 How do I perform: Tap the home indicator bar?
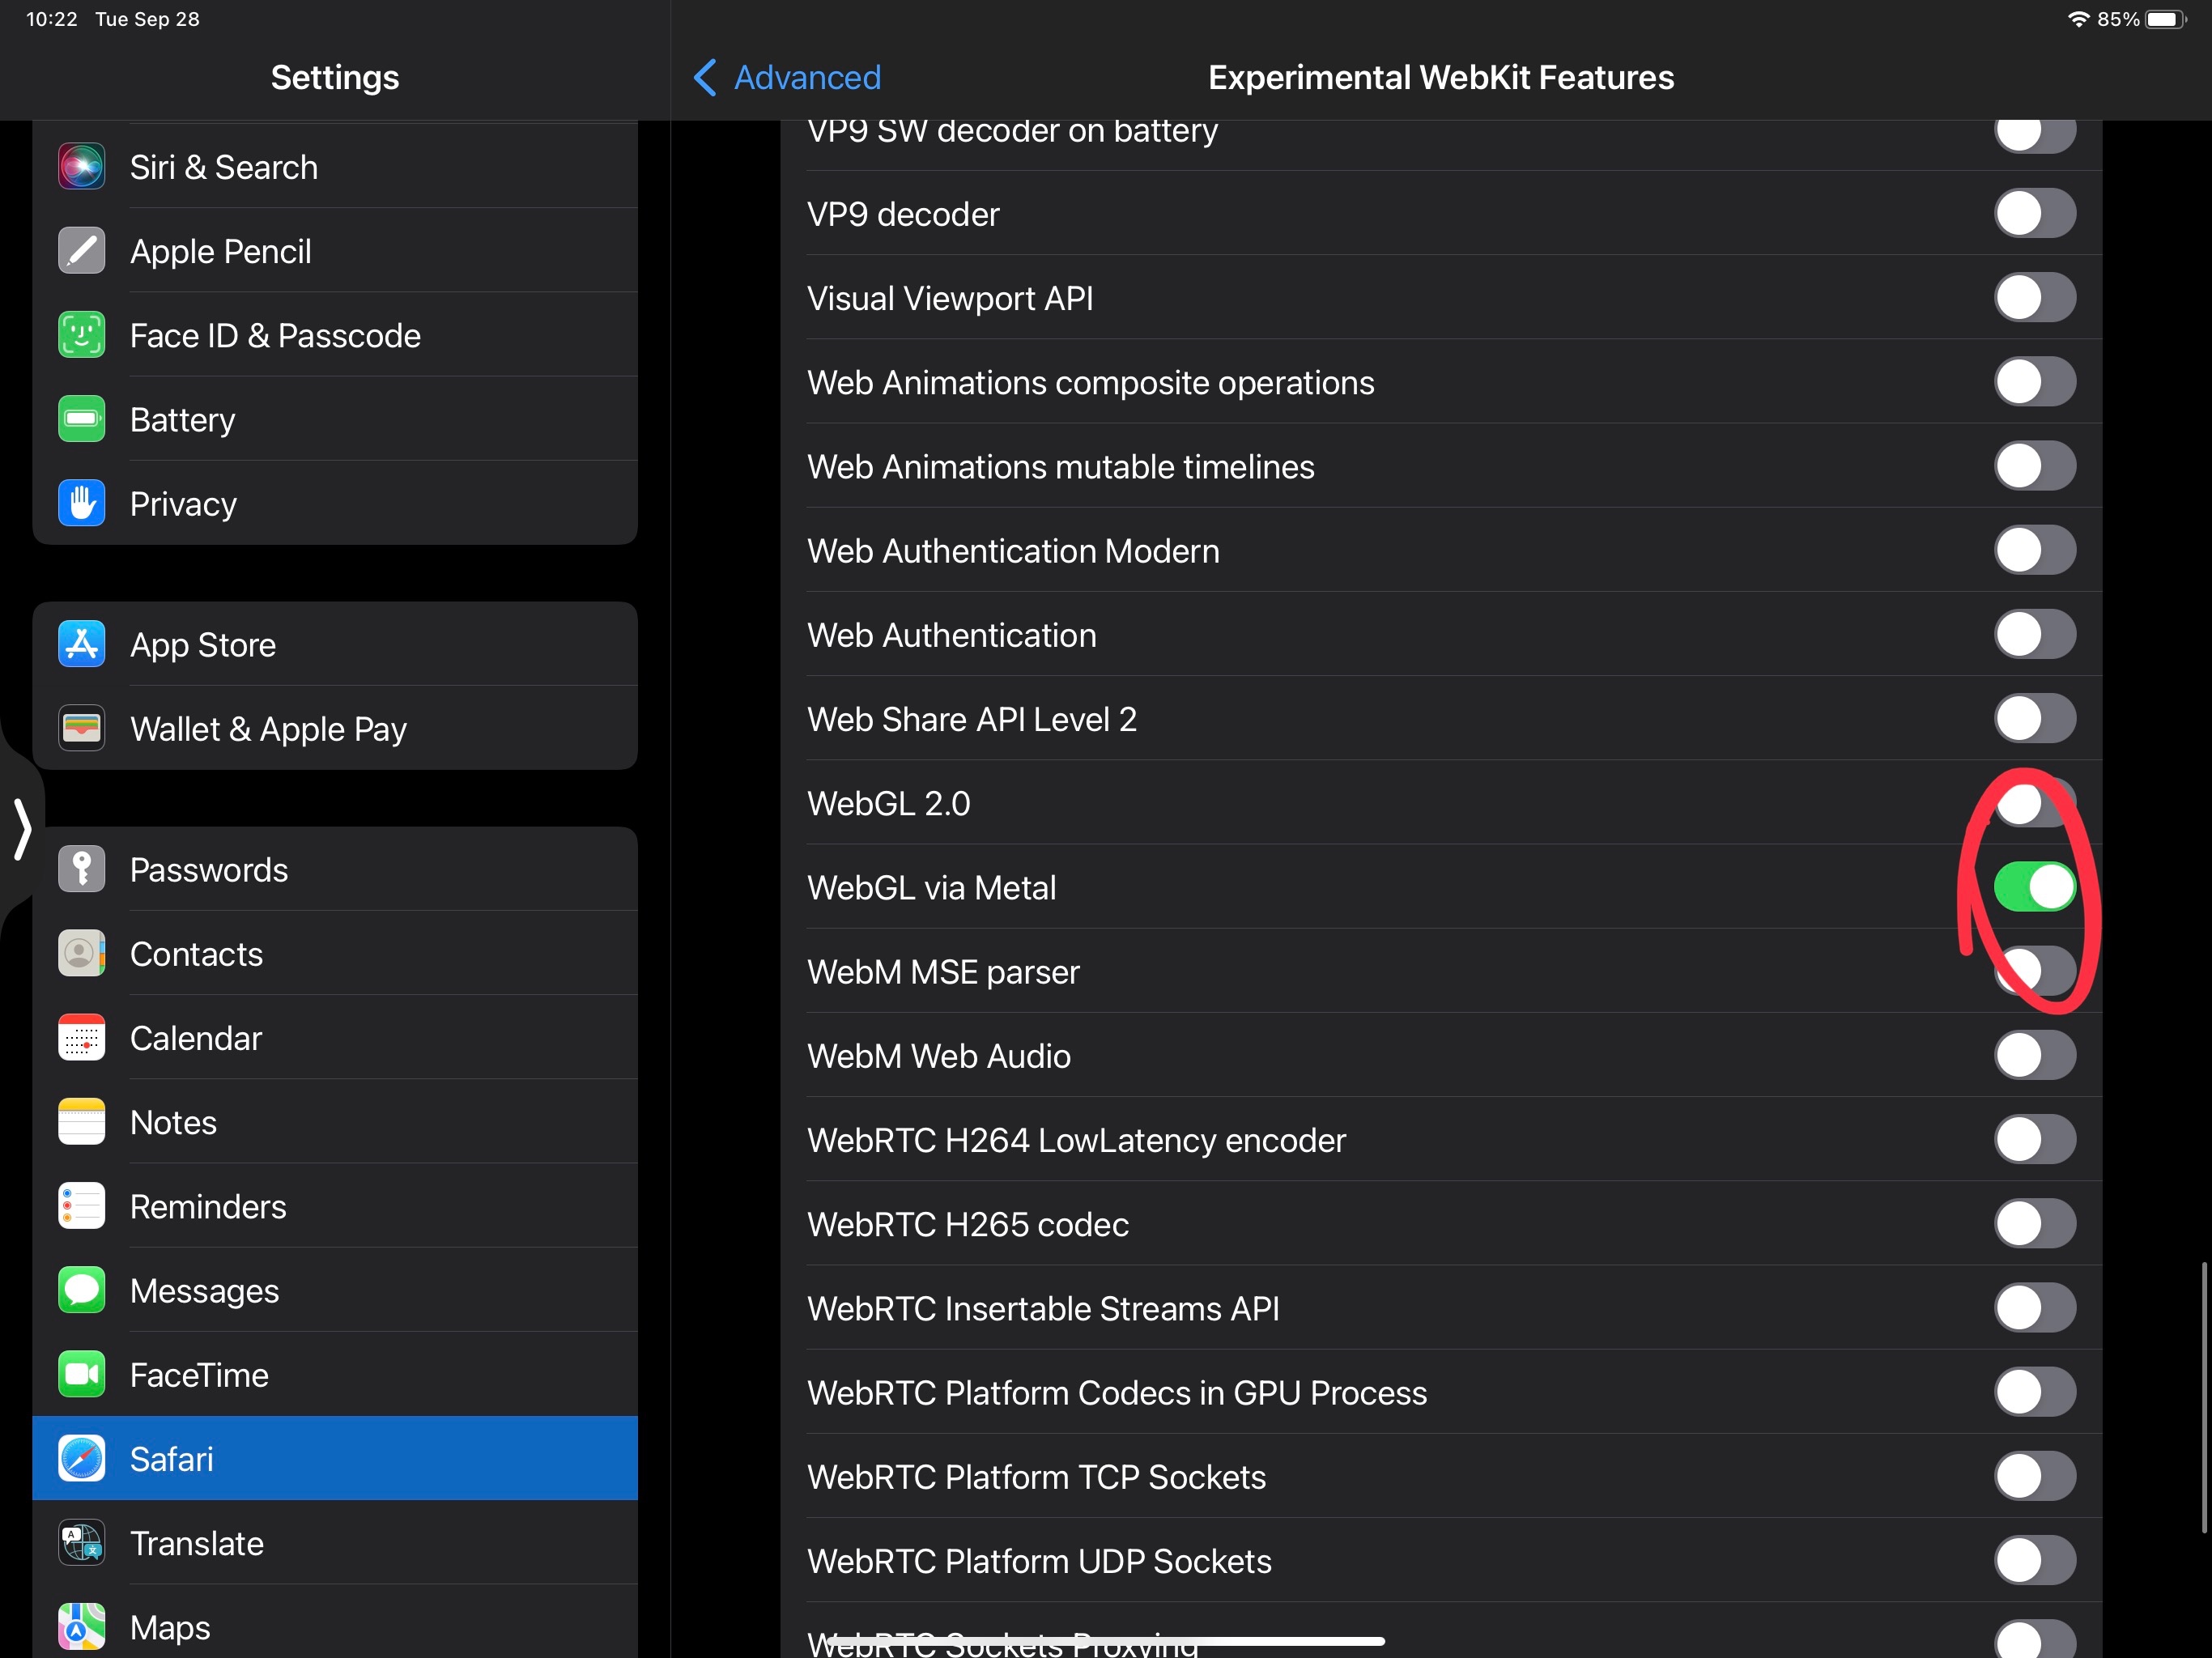point(1105,1641)
